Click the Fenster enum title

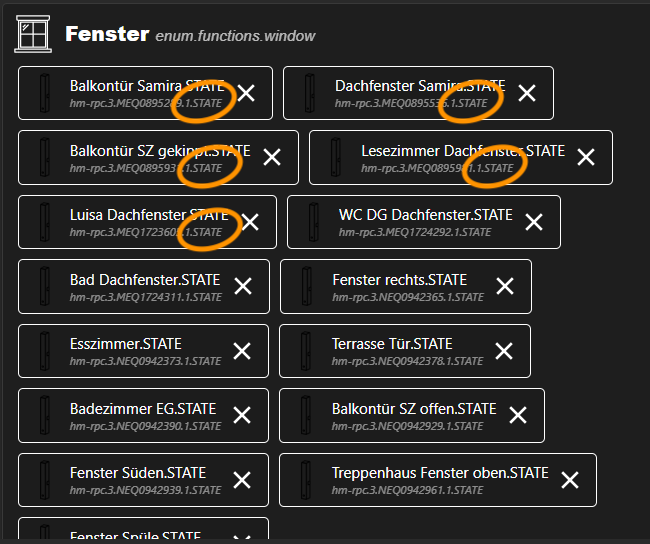pos(107,34)
